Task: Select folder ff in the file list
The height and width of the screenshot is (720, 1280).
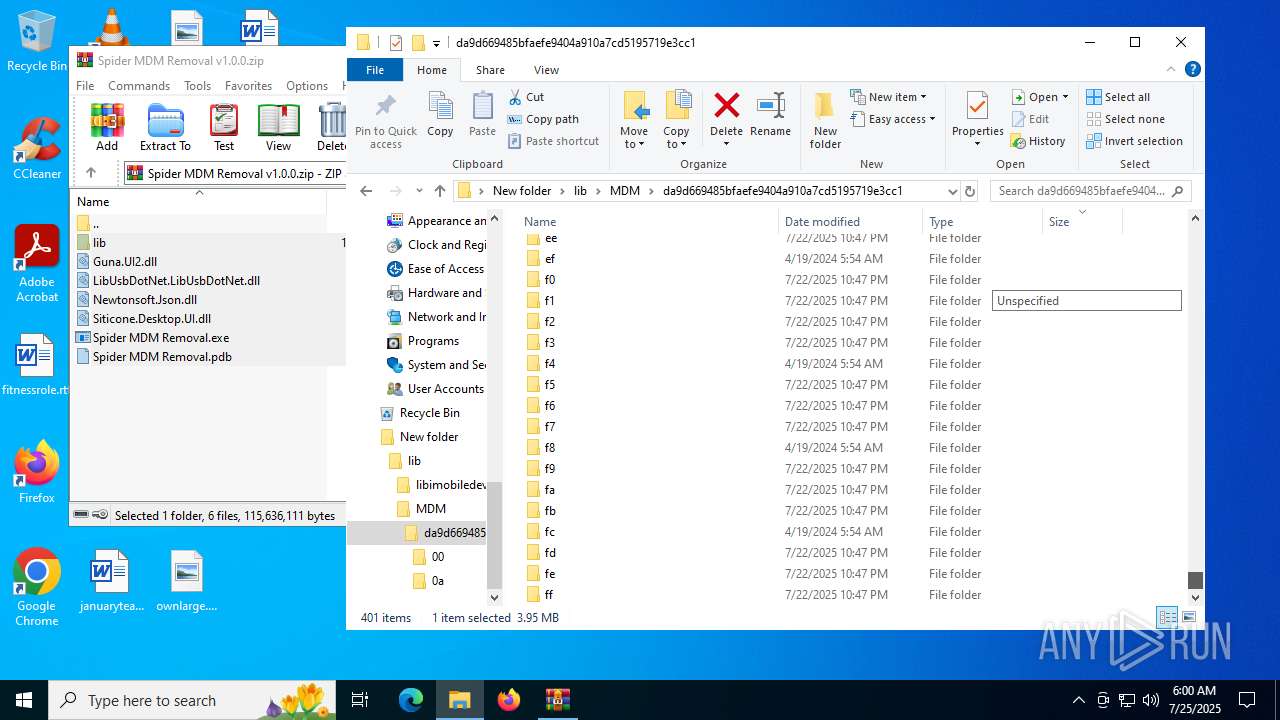Action: (550, 595)
